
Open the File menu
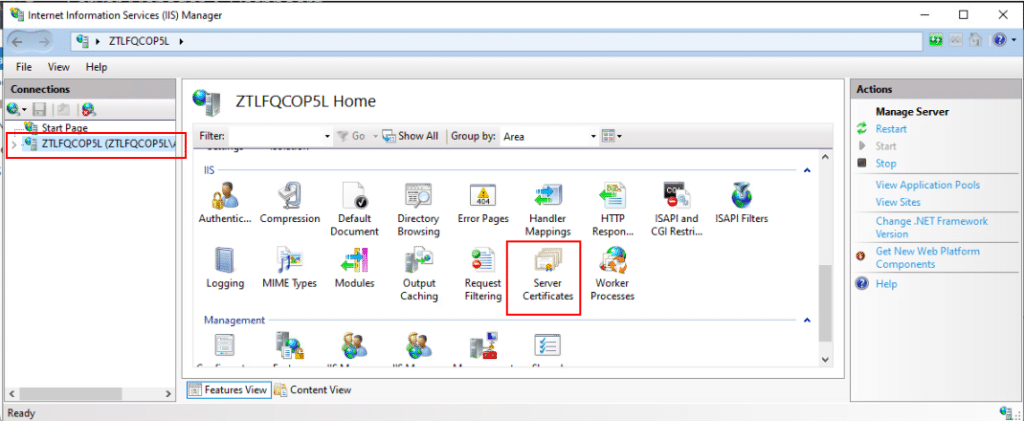coord(24,67)
